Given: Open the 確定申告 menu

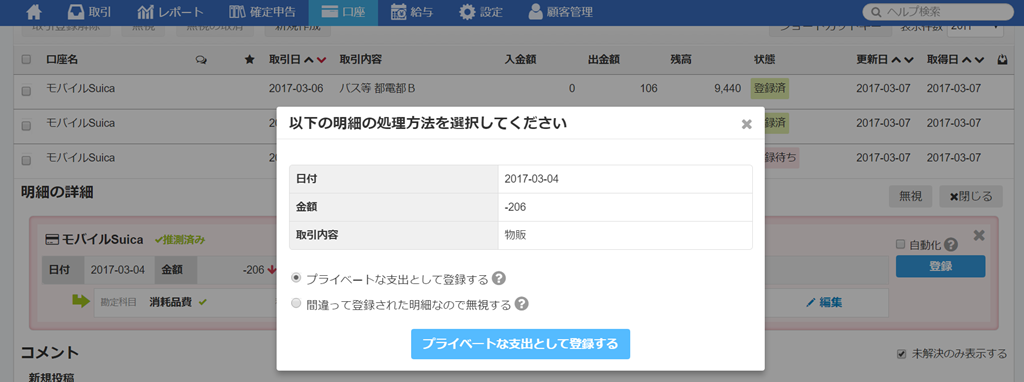Looking at the screenshot, I should (x=263, y=12).
